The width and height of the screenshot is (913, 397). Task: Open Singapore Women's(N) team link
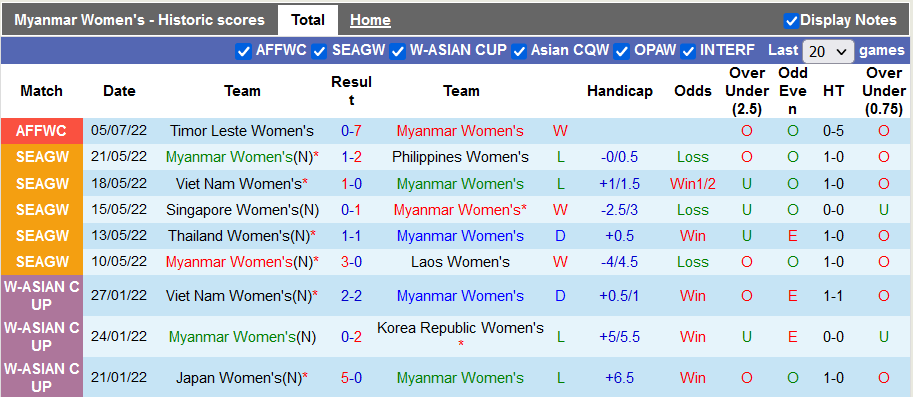coord(242,210)
